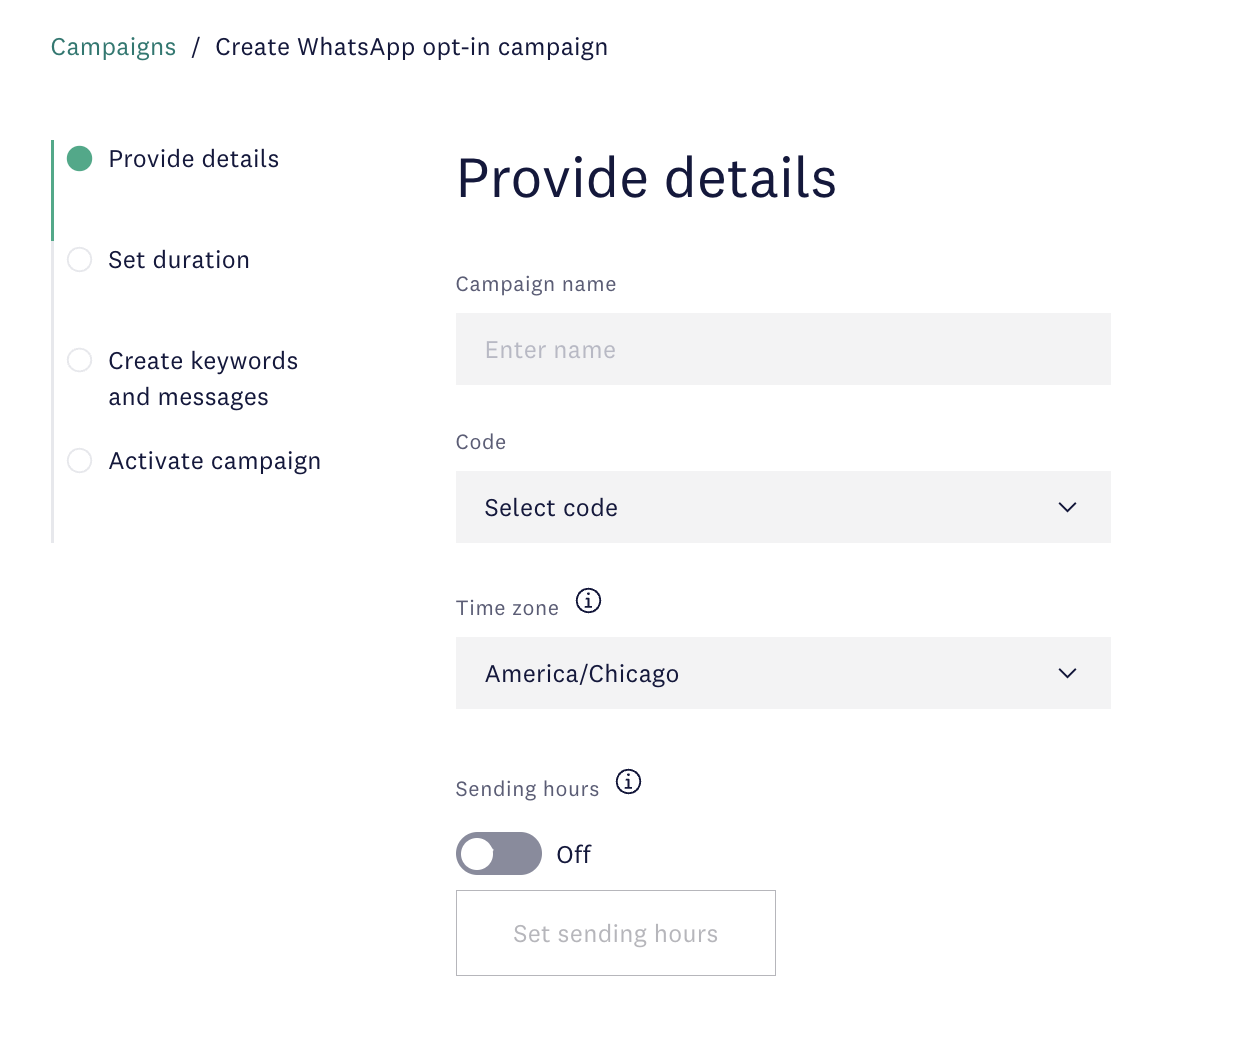Image resolution: width=1258 pixels, height=1050 pixels.
Task: Go to the Set duration step
Action: 179,260
